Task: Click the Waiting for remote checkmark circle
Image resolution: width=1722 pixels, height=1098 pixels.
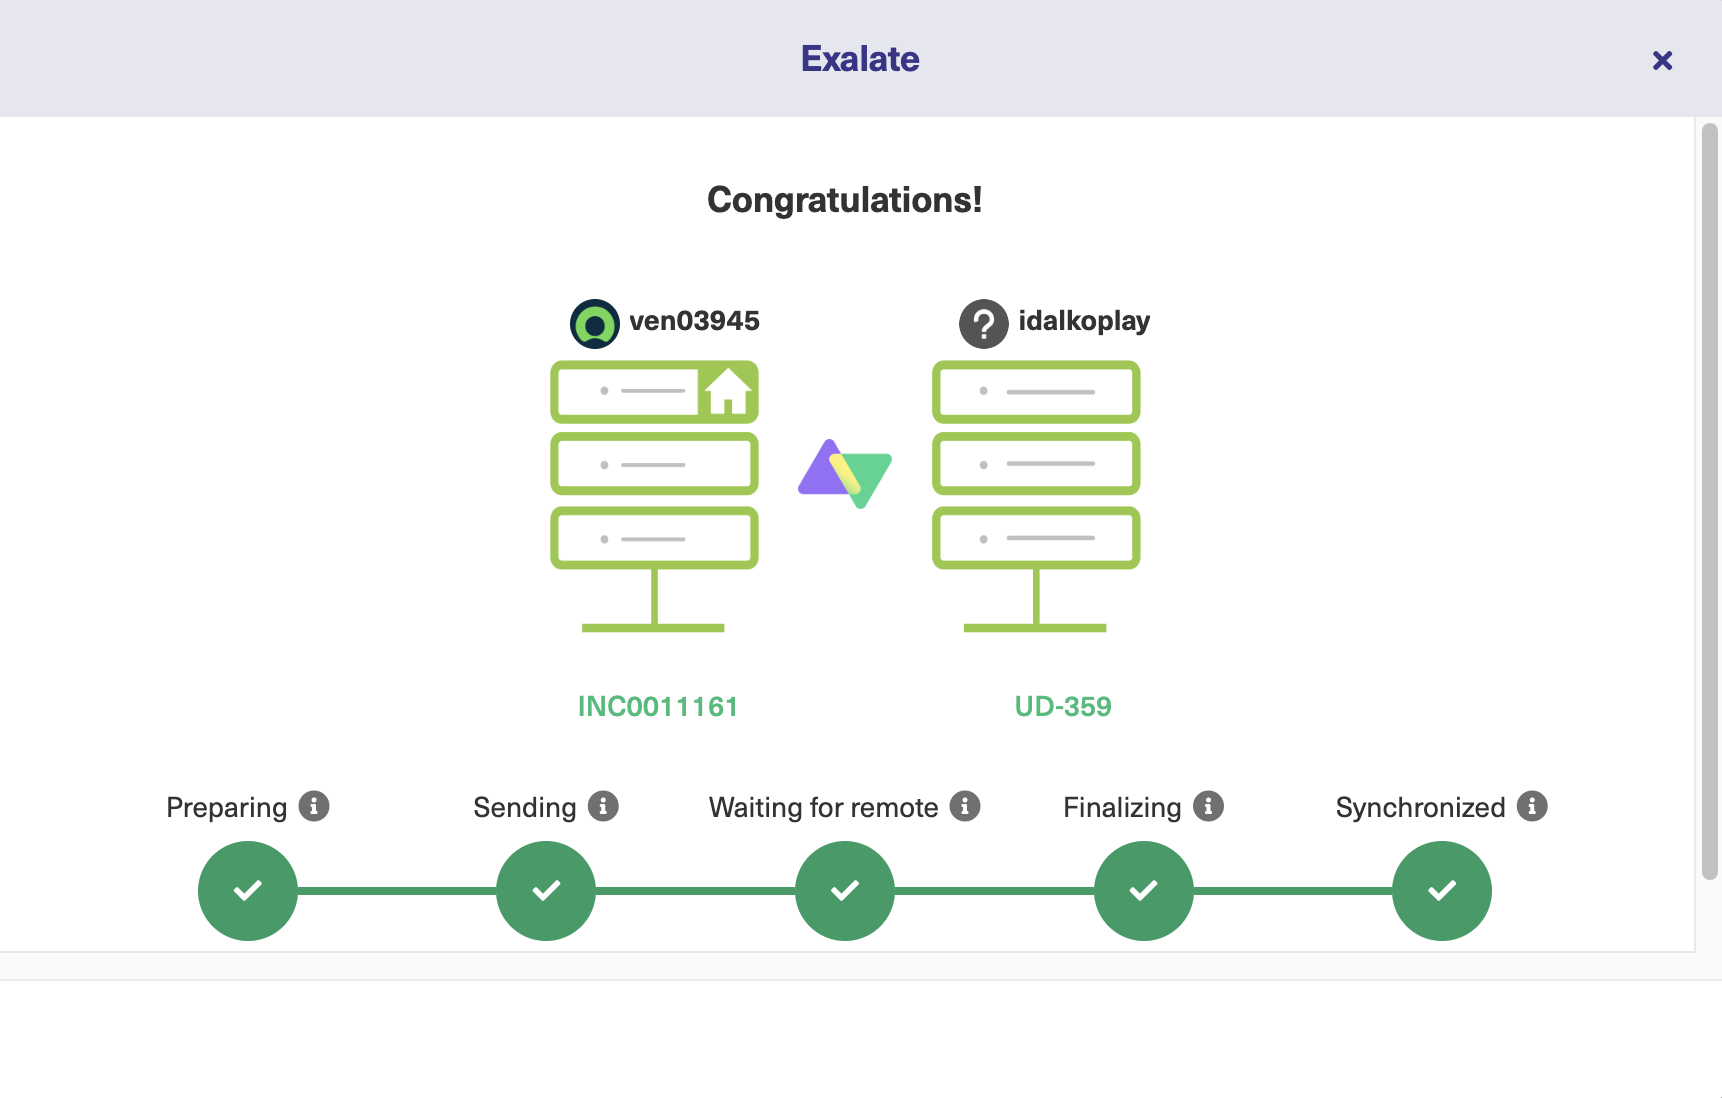Action: click(845, 890)
